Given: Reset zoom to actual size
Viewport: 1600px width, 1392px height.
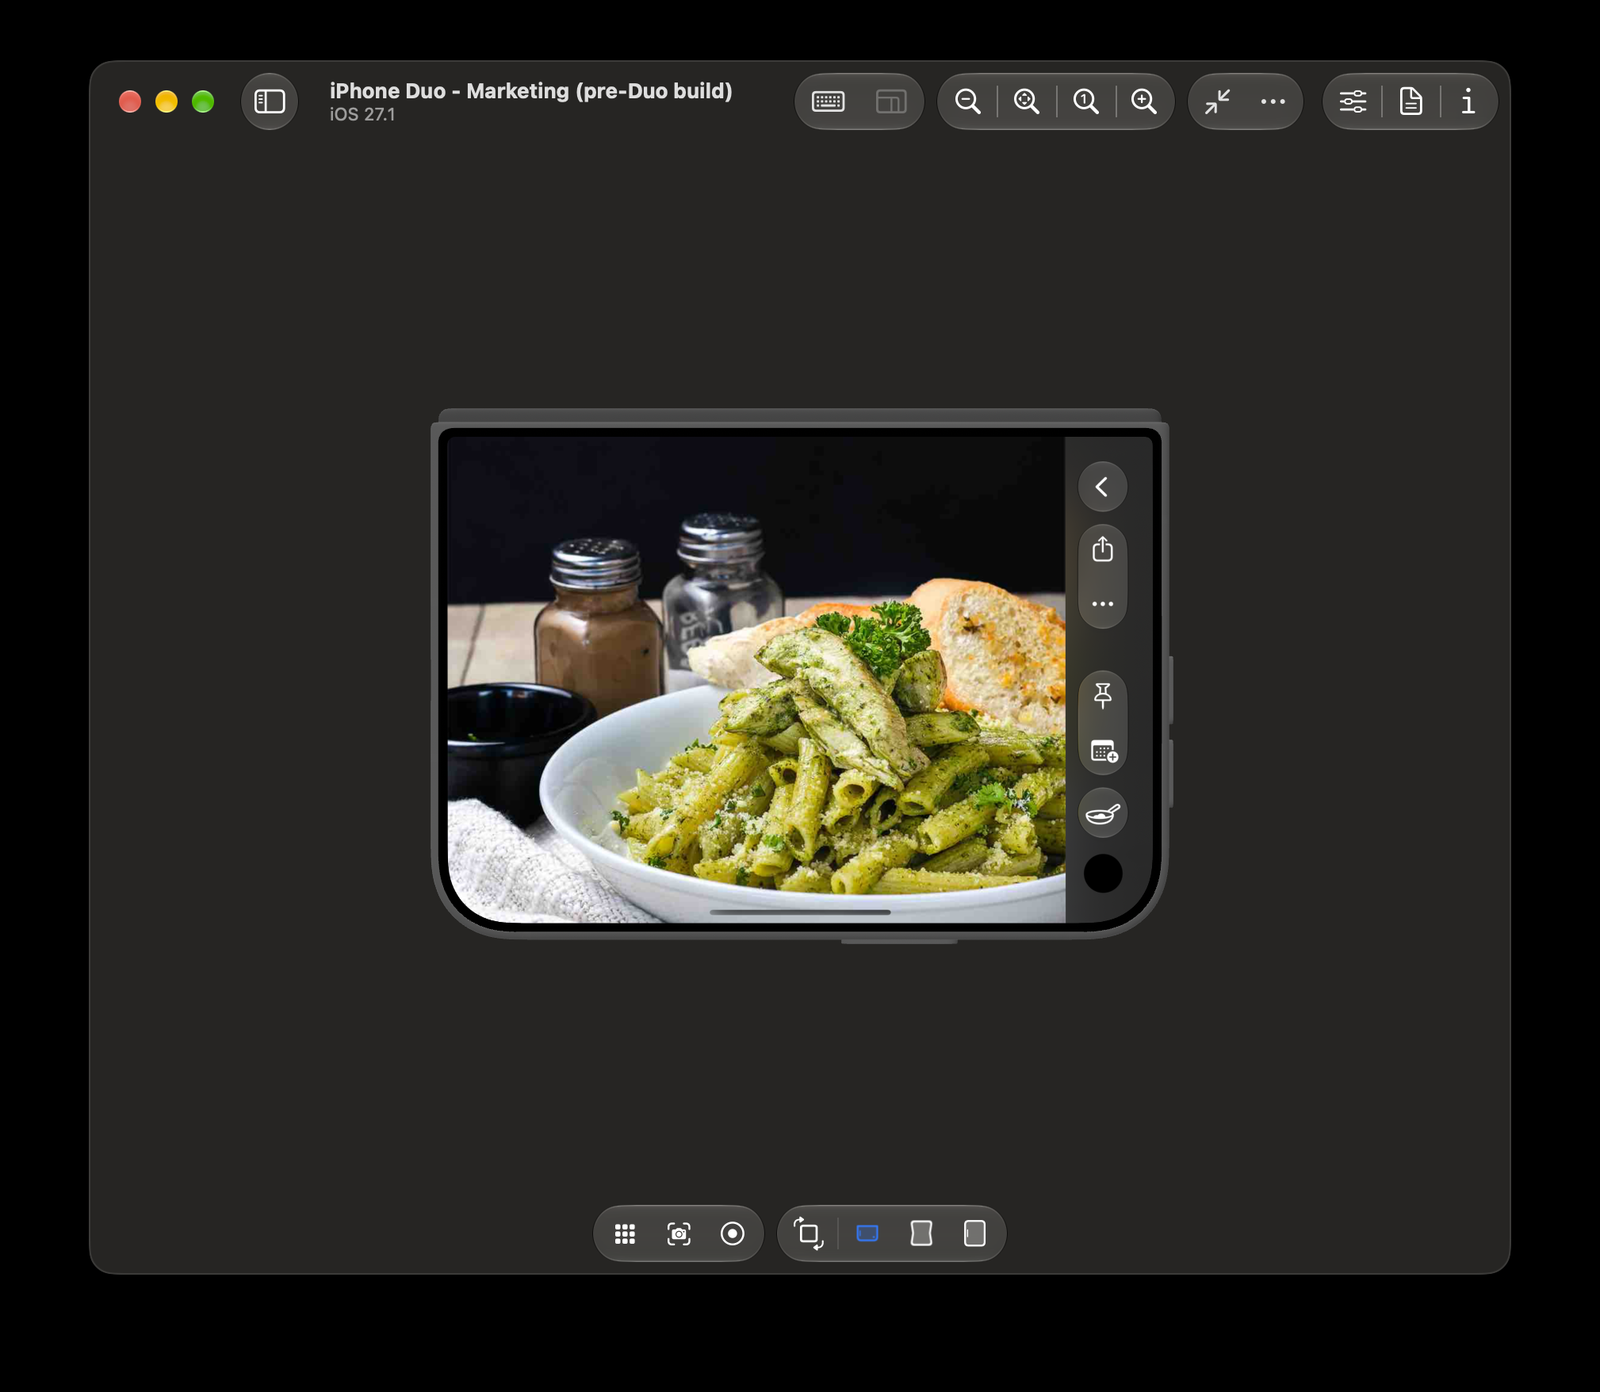Looking at the screenshot, I should [1085, 101].
